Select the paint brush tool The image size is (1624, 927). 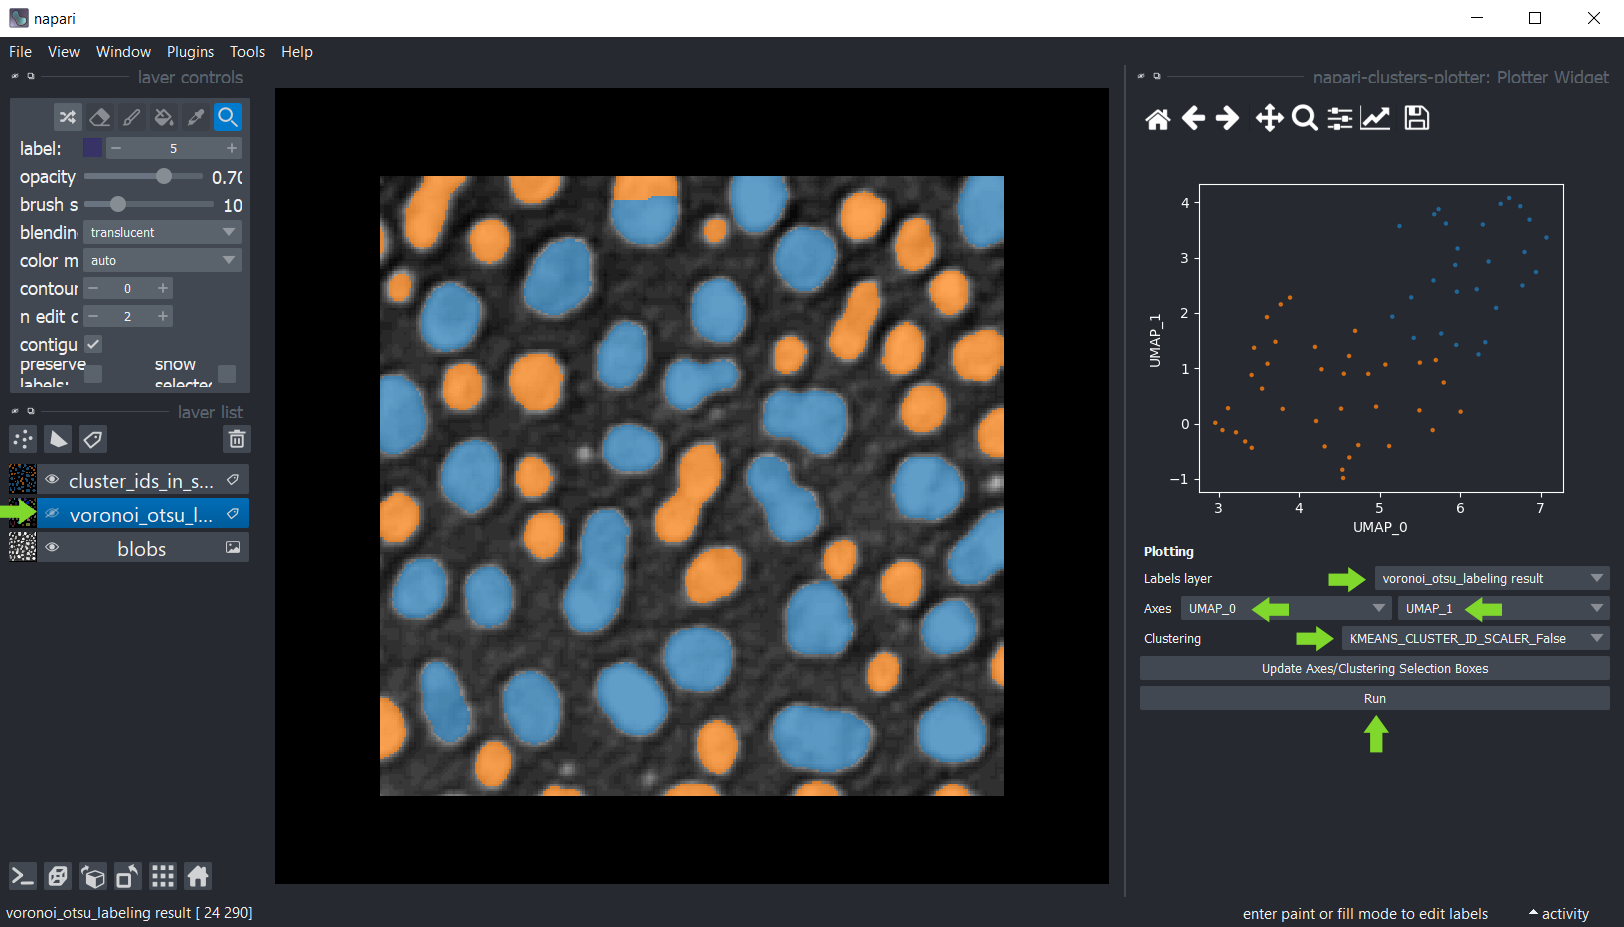coord(132,117)
